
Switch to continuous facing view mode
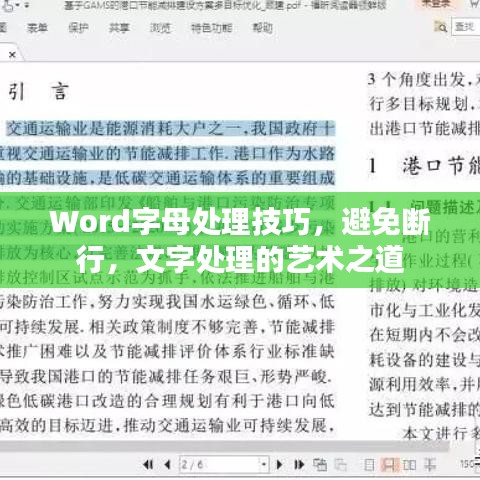(430, 464)
